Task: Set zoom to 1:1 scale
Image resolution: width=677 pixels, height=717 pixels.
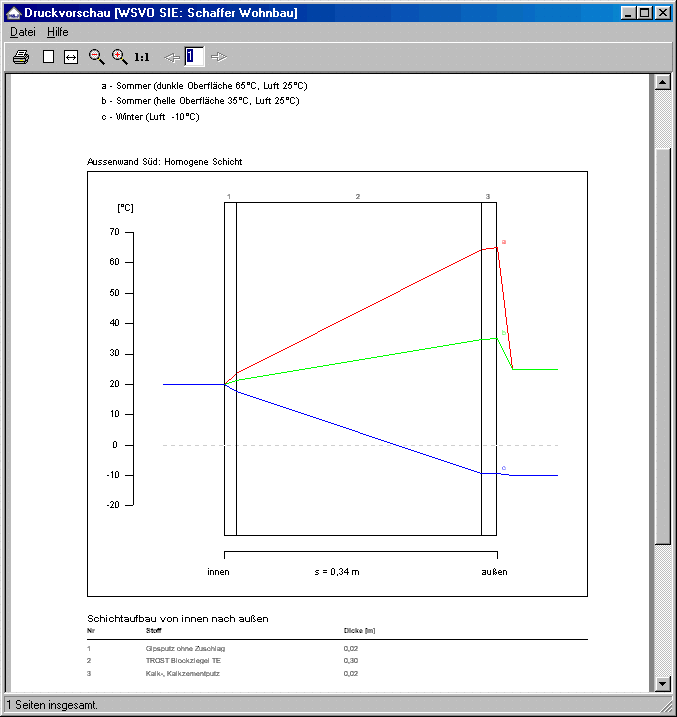Action: click(142, 57)
